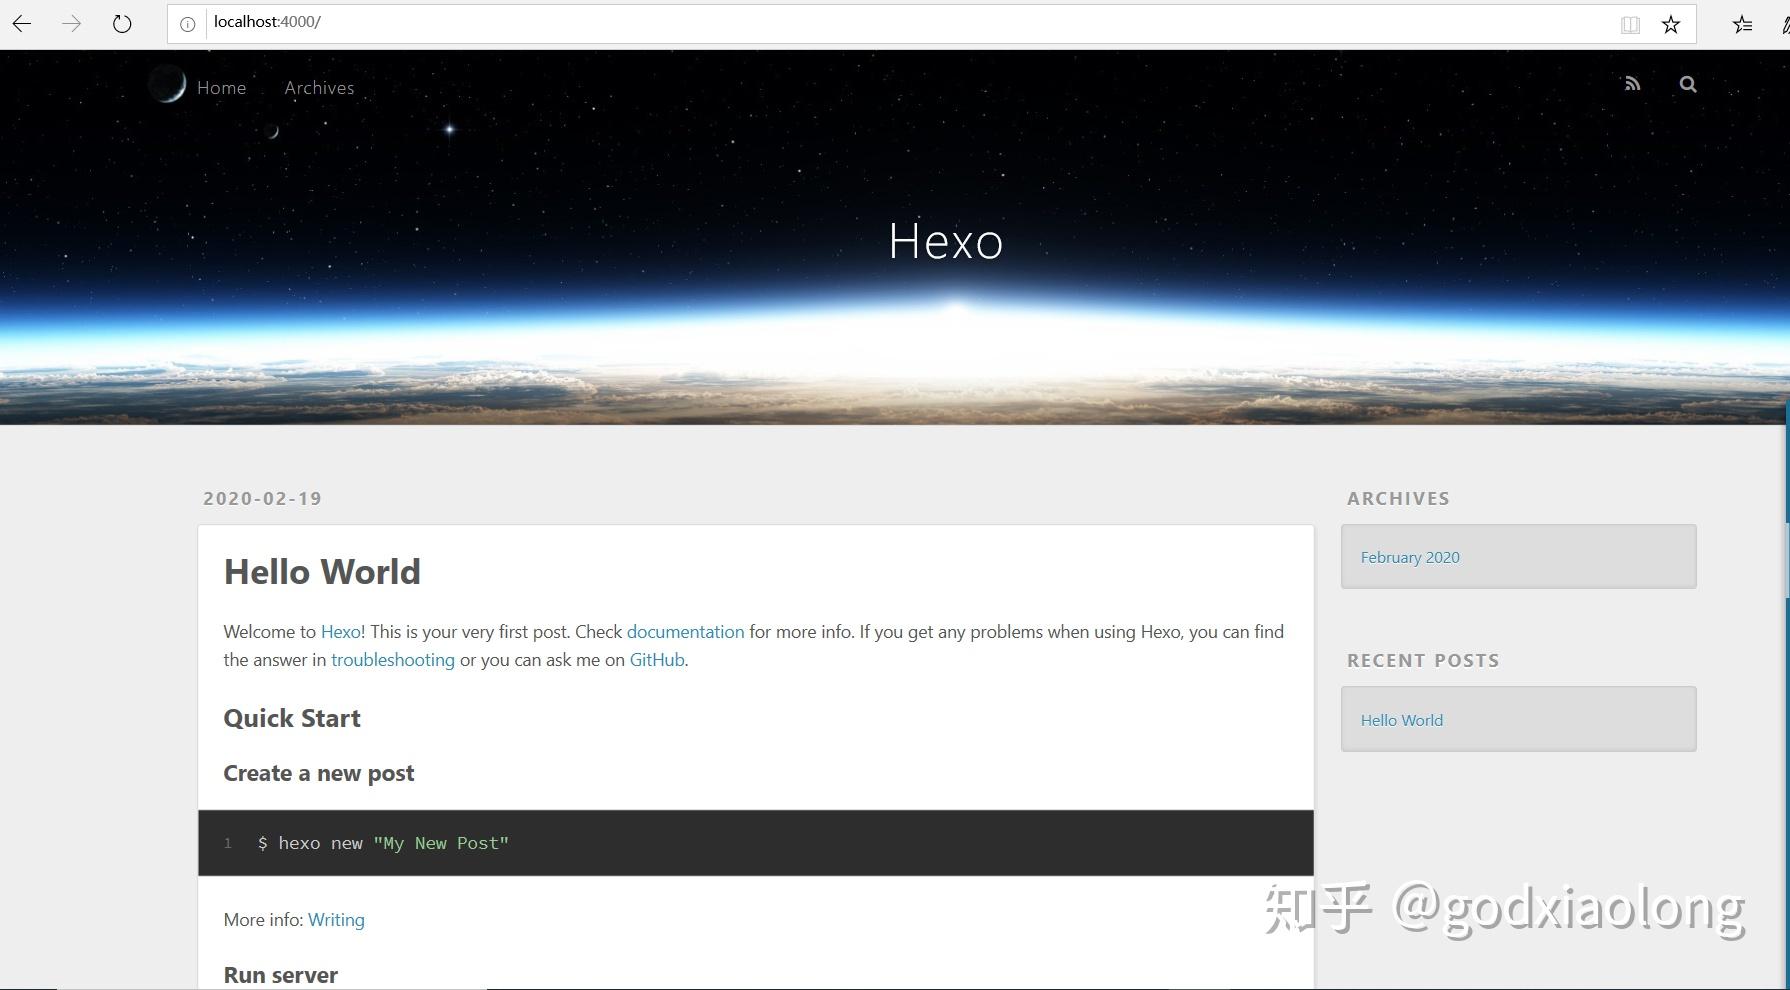Refresh the page using the reload icon
The height and width of the screenshot is (990, 1790).
pyautogui.click(x=121, y=23)
